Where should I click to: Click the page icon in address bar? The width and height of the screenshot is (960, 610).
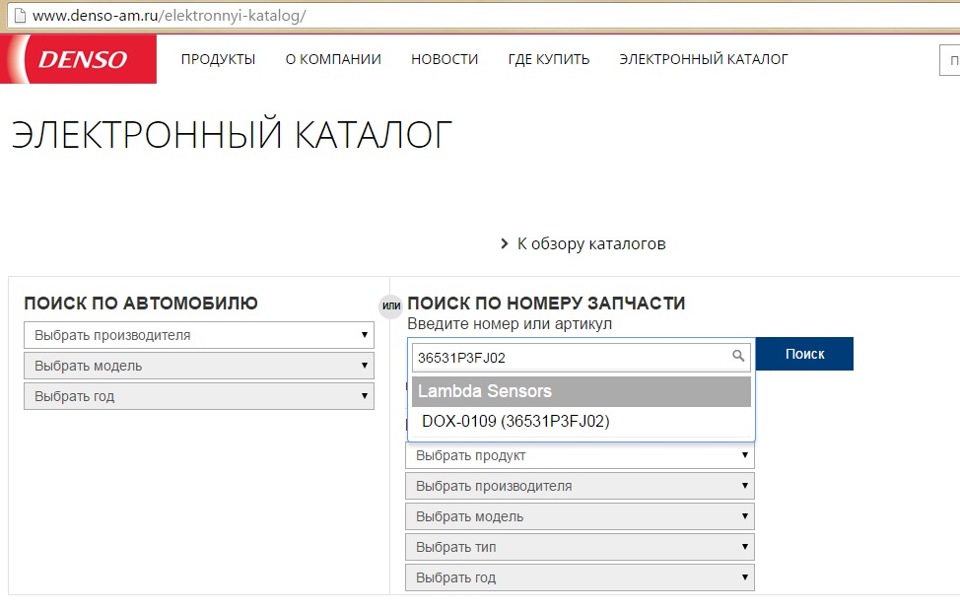click(x=20, y=15)
